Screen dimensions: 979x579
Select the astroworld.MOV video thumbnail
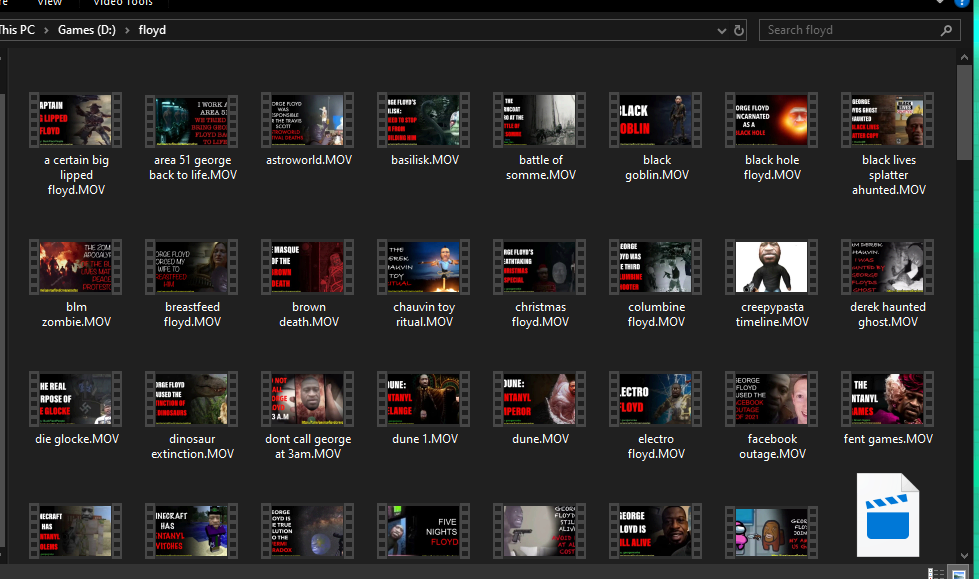[307, 121]
